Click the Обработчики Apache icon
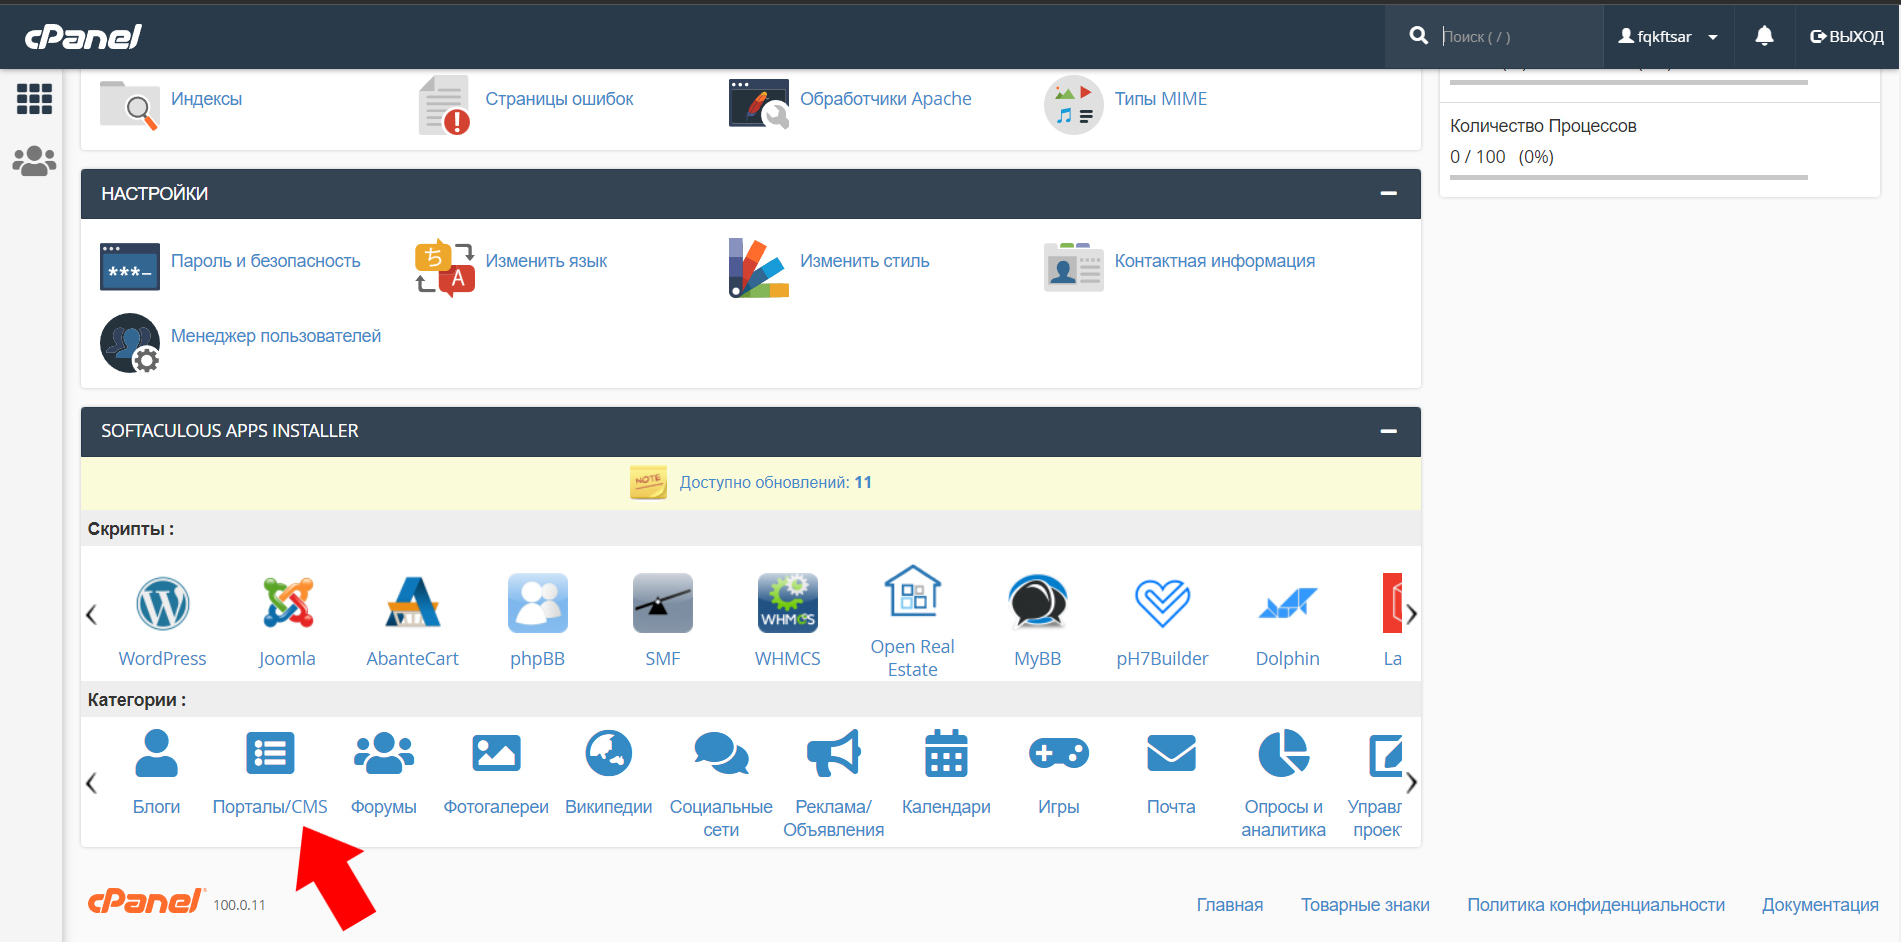 [759, 105]
